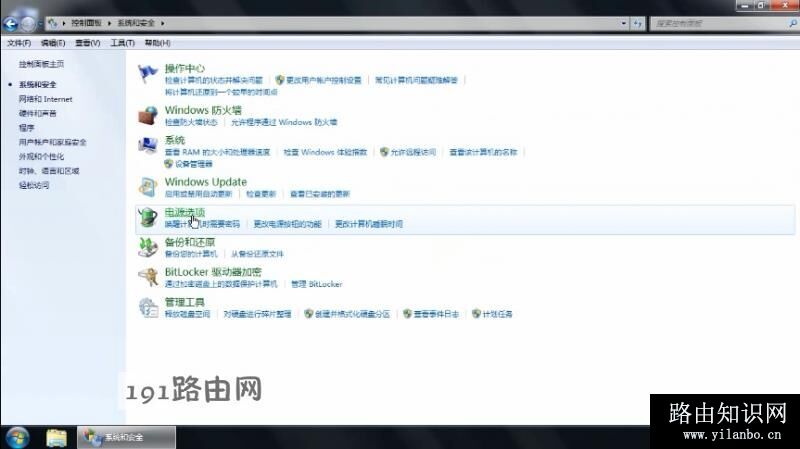
Task: Click the 系统和安全 taskbar button
Action: [126, 437]
